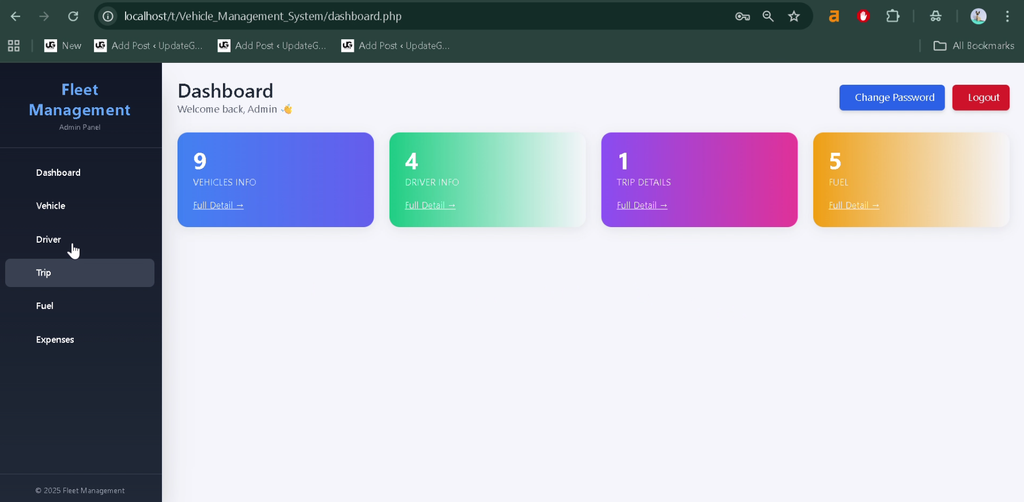The height and width of the screenshot is (502, 1024).
Task: Open Full Detail link under Vehicles Info
Action: tap(218, 205)
